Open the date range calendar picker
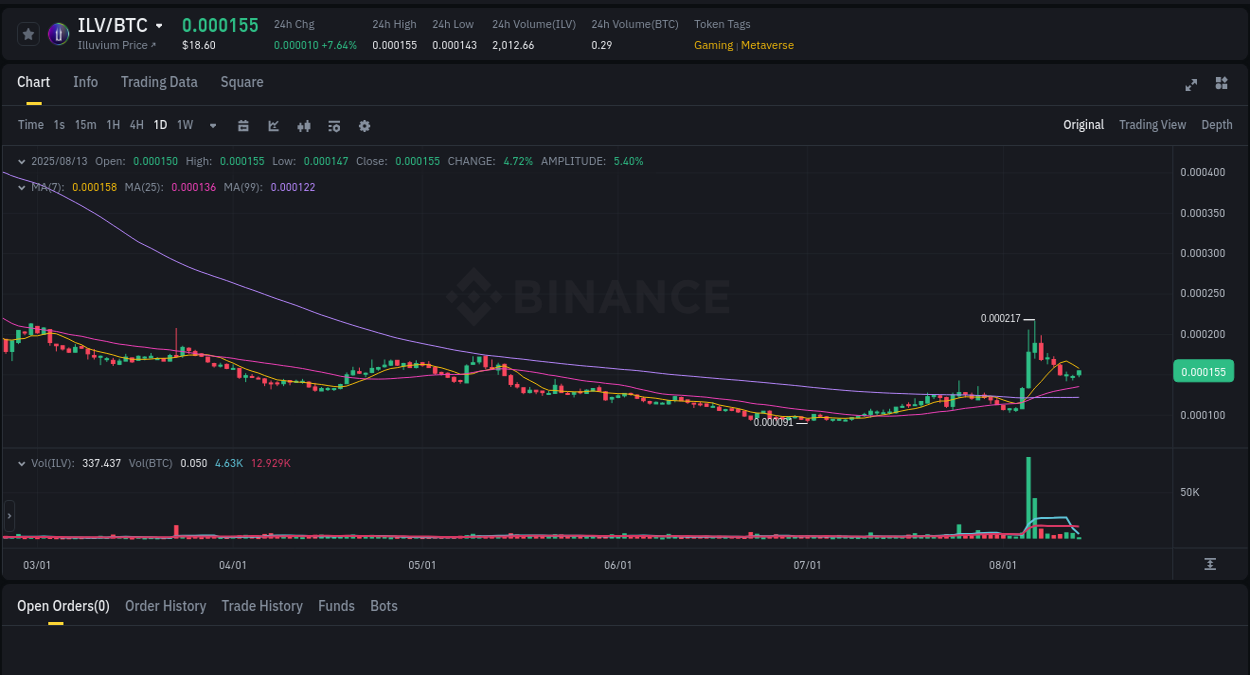 pos(243,125)
